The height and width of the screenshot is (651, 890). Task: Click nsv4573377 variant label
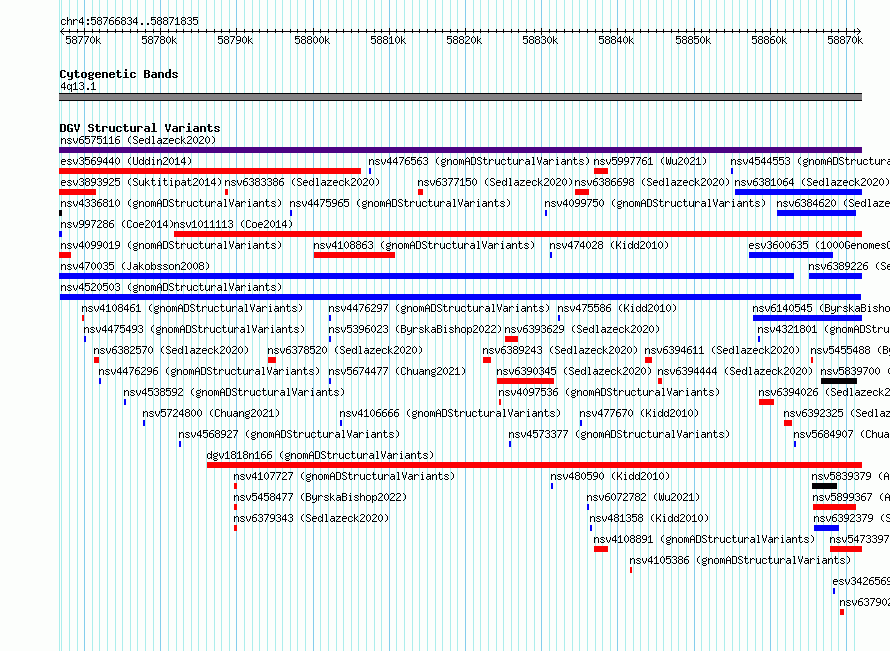pos(619,434)
